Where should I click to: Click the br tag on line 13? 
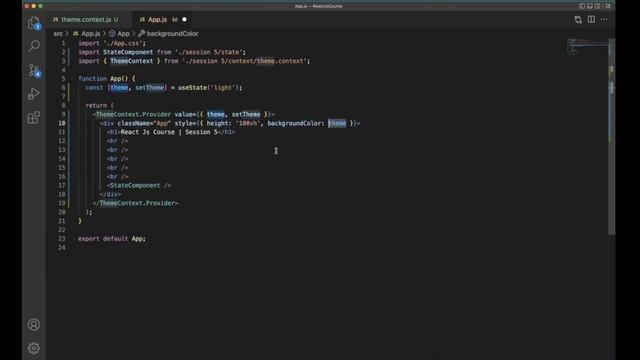tap(118, 150)
